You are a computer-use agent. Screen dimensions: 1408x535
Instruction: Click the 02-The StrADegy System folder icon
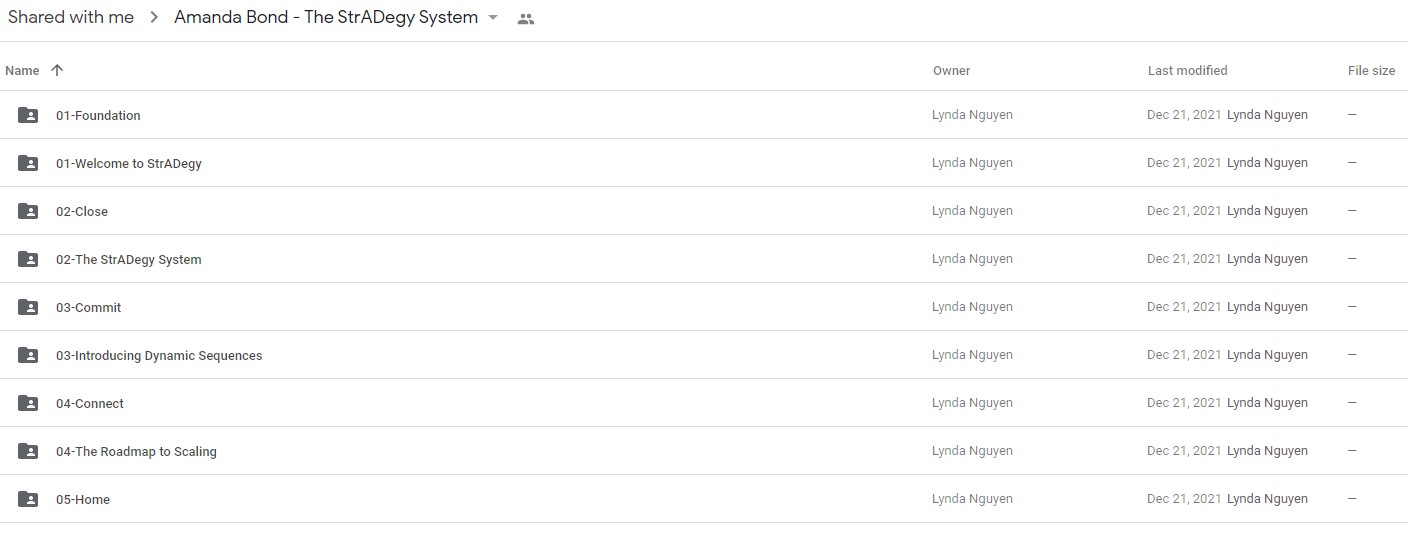click(28, 259)
